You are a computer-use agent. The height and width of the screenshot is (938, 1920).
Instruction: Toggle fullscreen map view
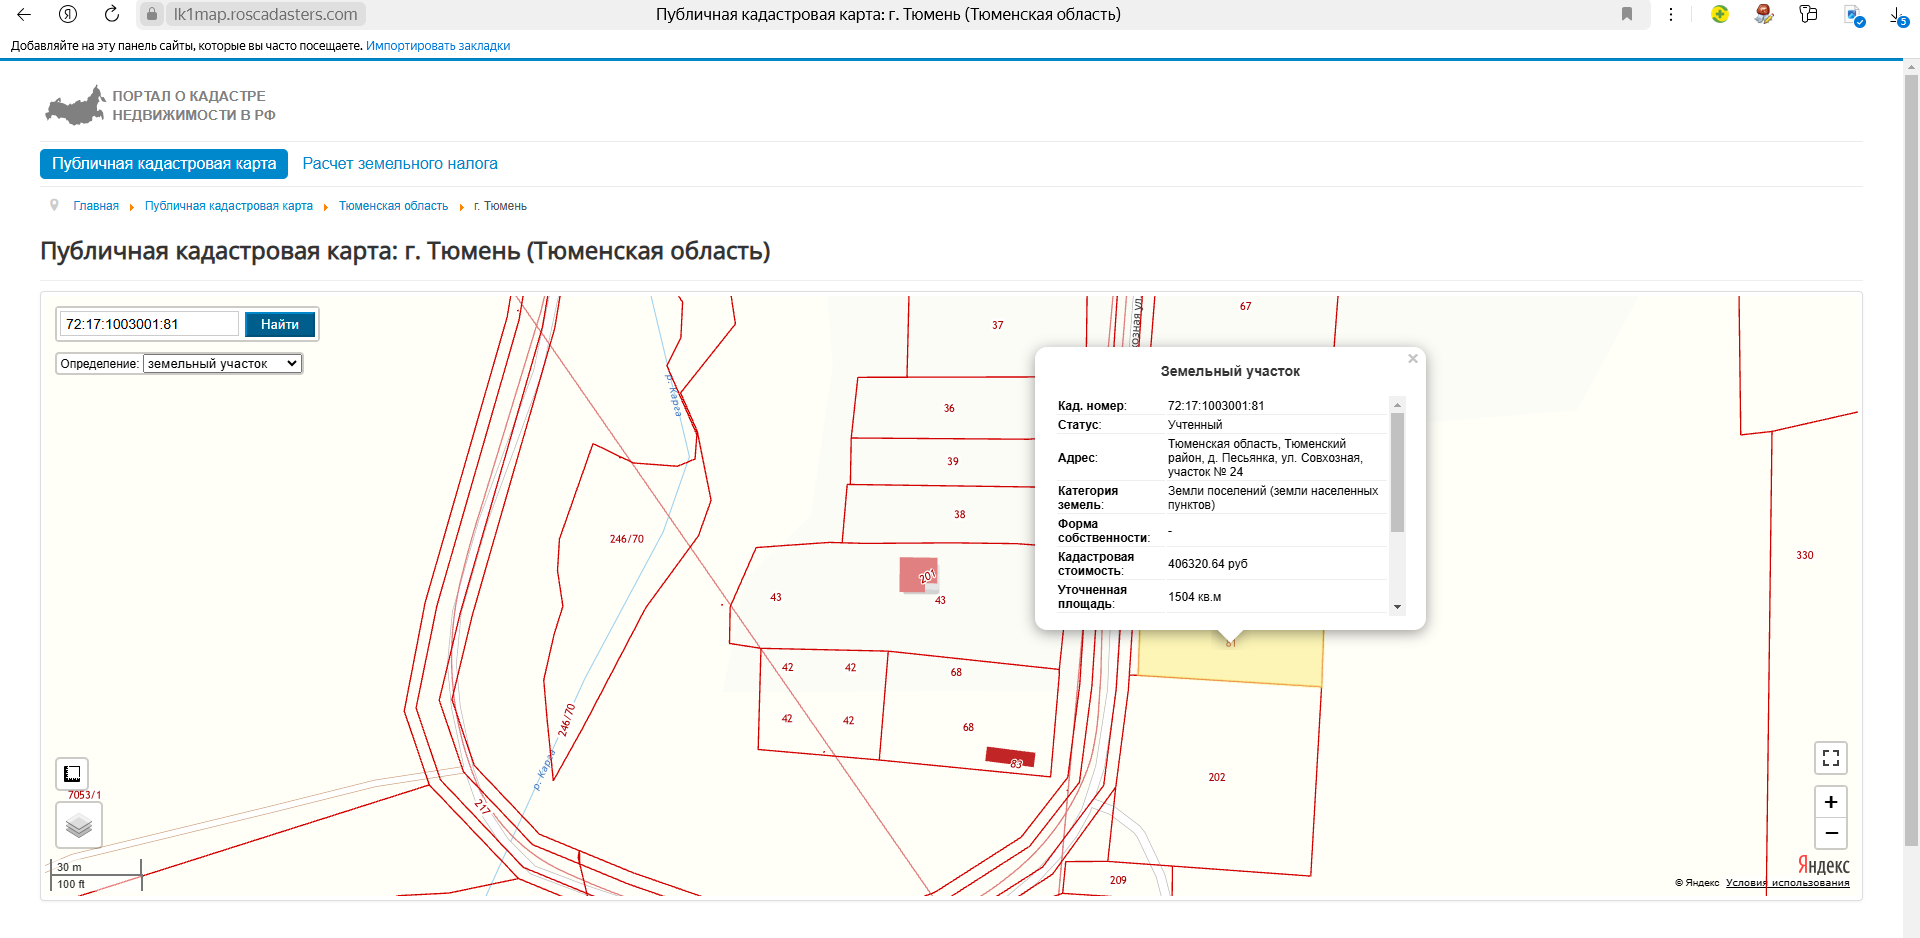[1830, 758]
